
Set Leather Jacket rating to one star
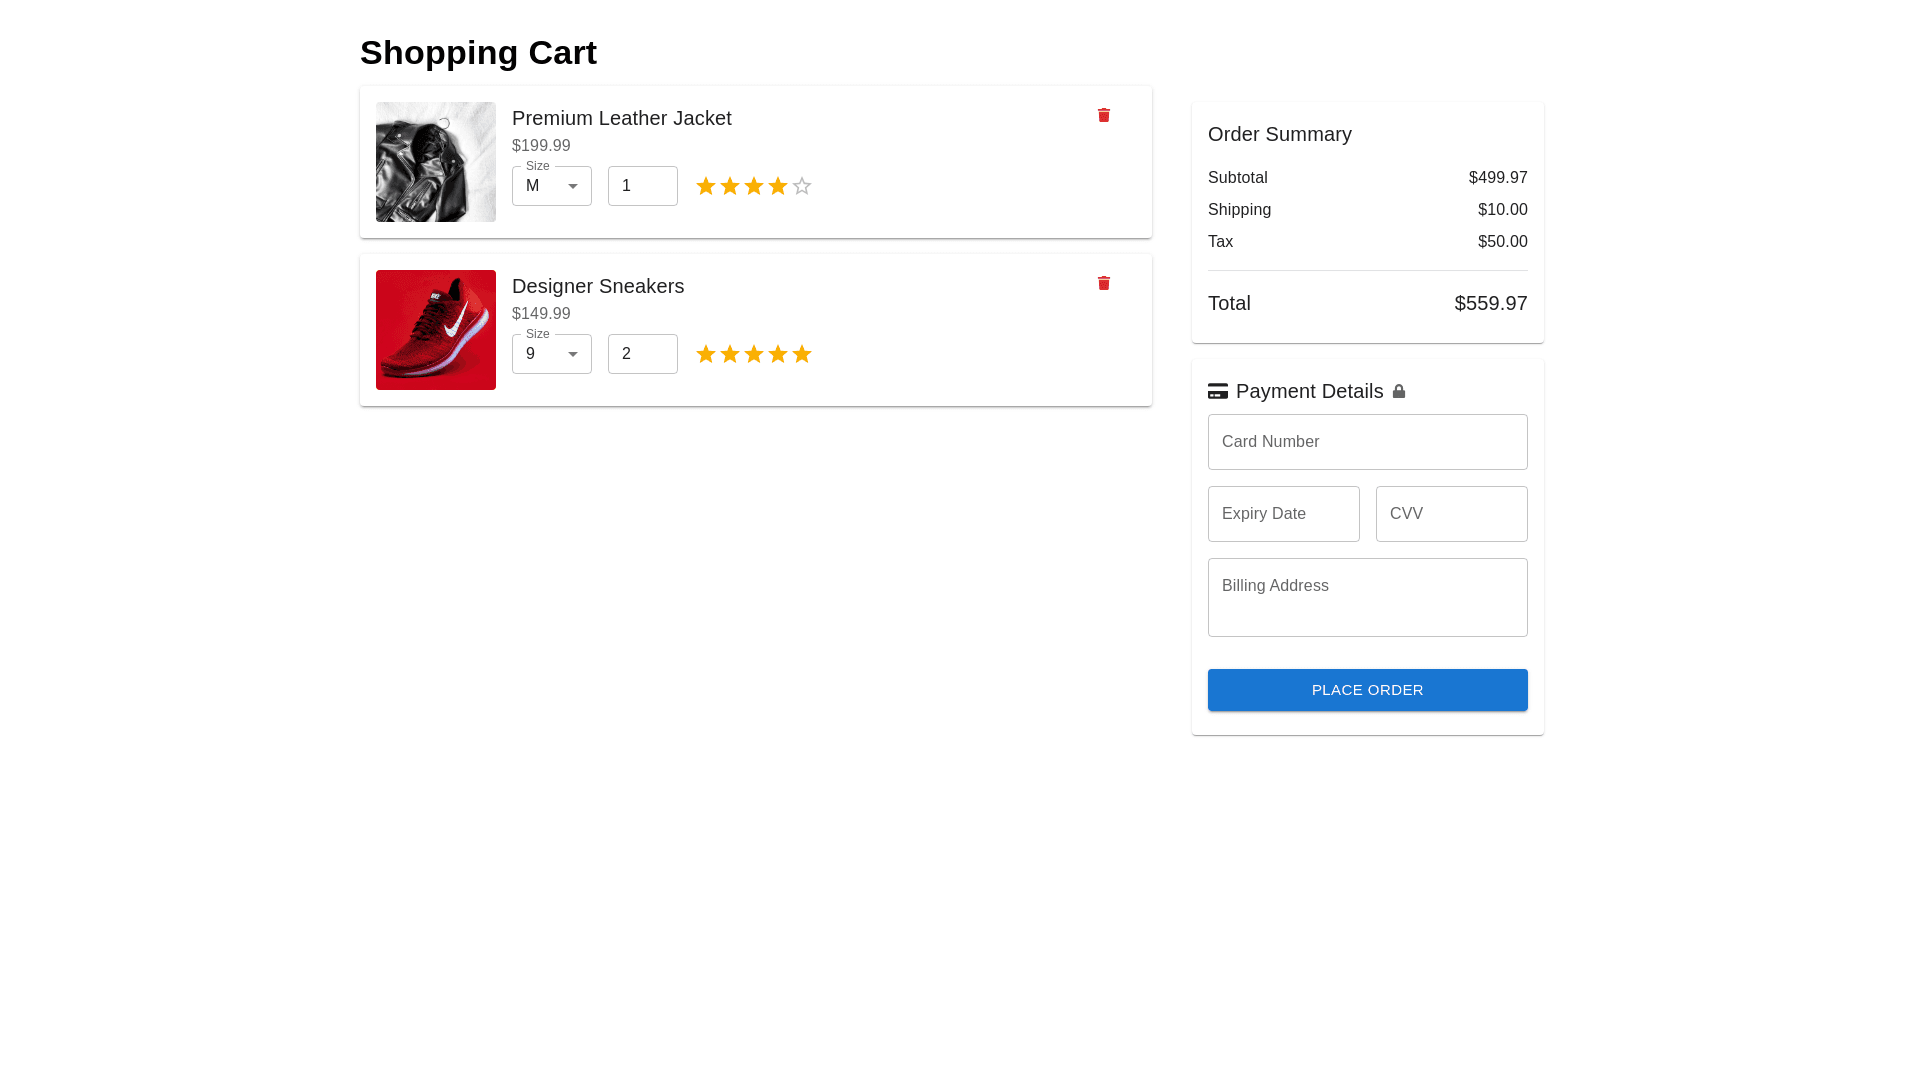click(706, 187)
